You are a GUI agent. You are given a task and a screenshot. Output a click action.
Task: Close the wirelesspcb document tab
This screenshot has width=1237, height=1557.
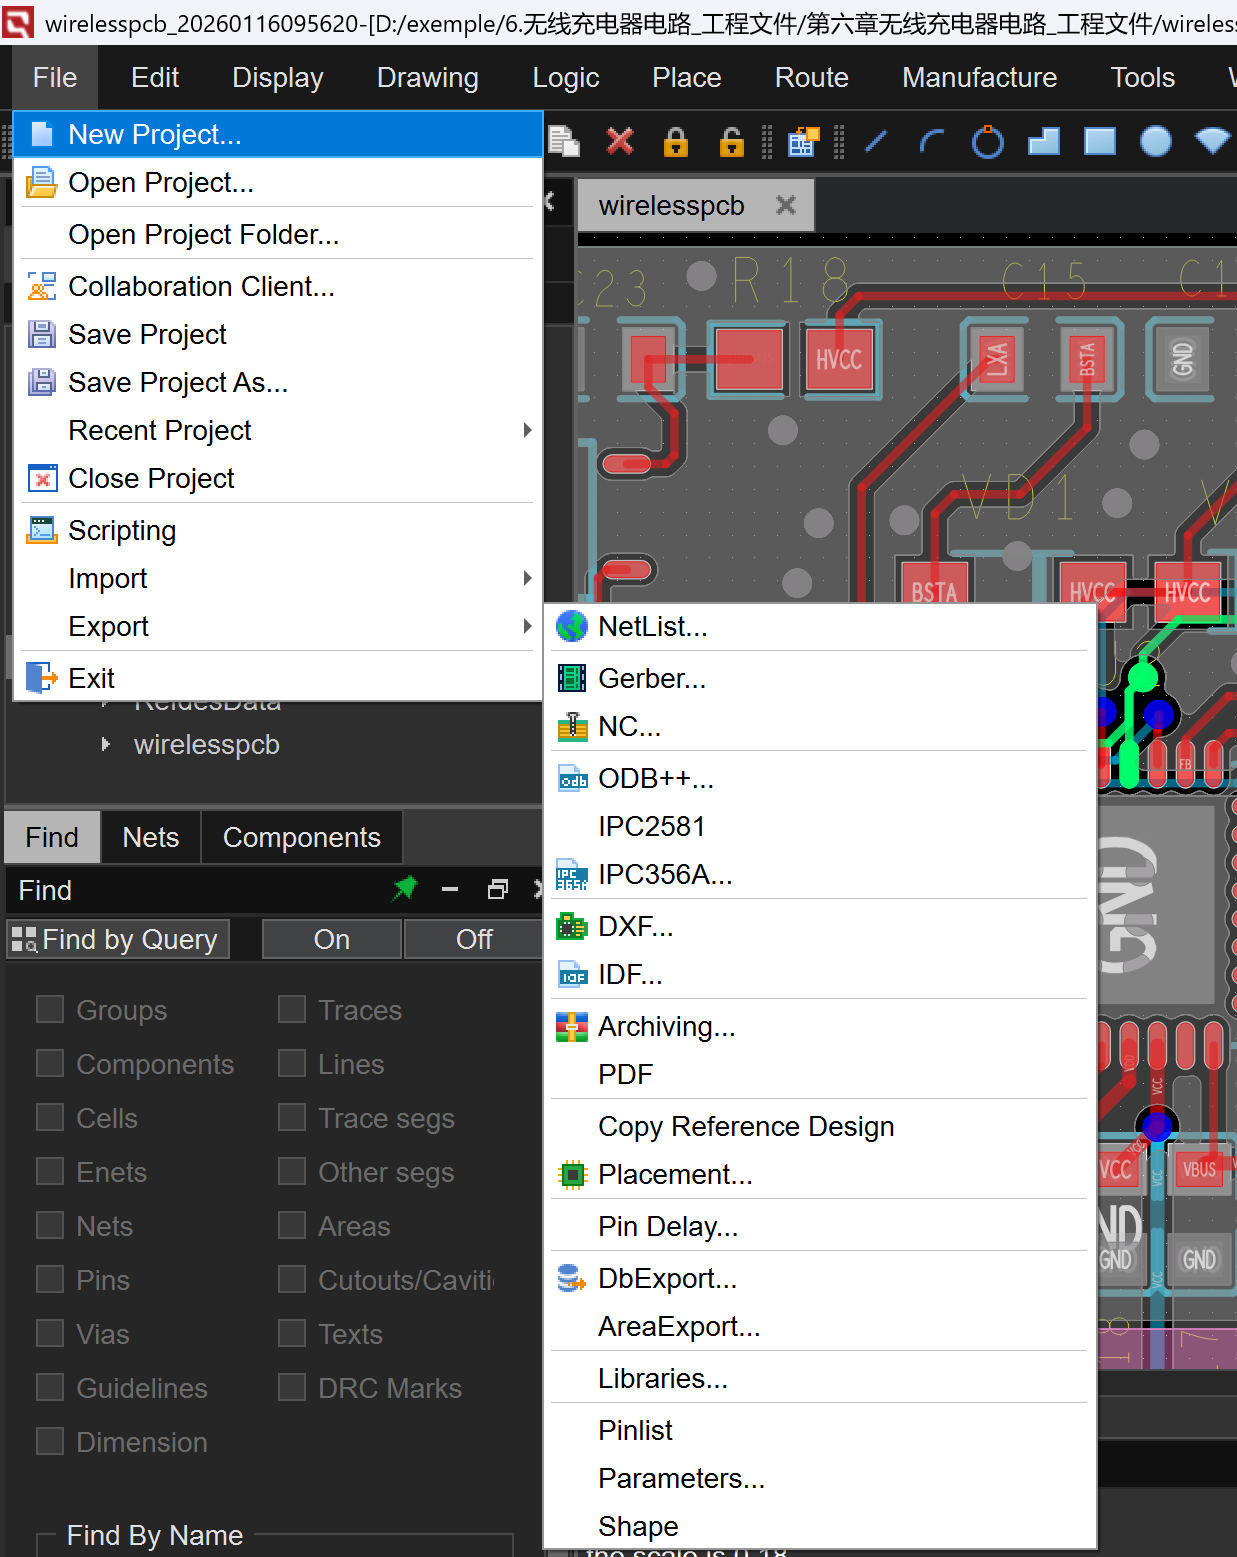tap(786, 205)
